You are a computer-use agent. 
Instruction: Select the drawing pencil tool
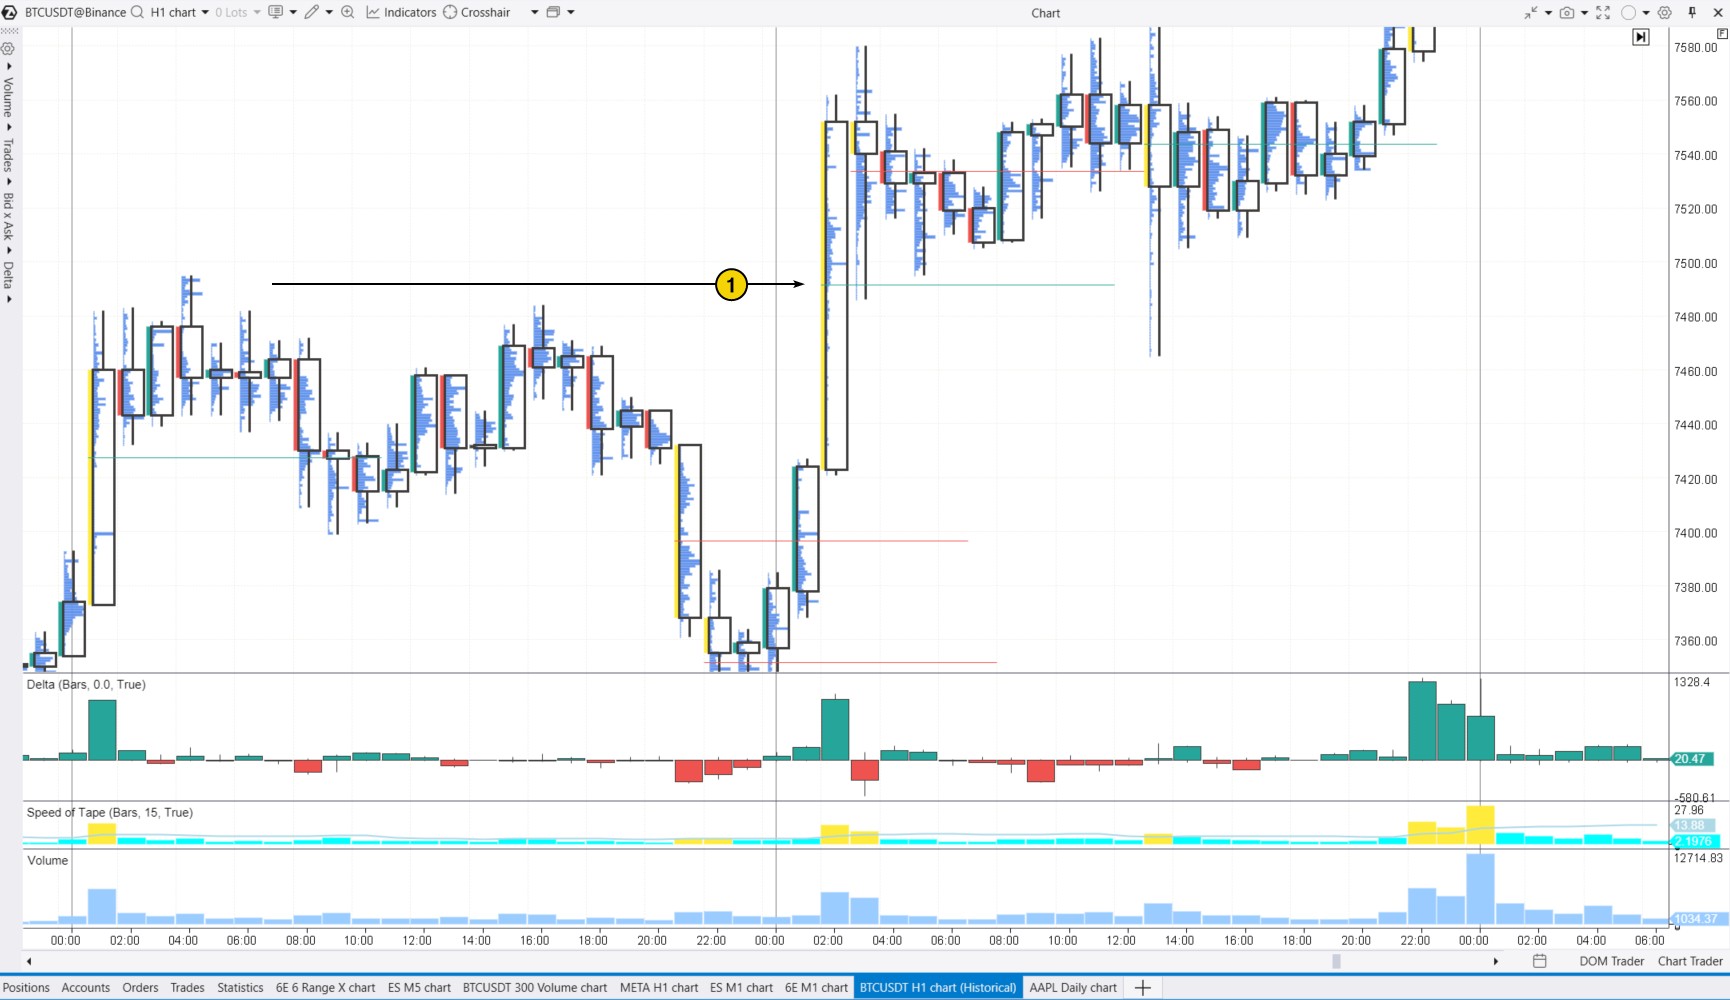tap(312, 12)
